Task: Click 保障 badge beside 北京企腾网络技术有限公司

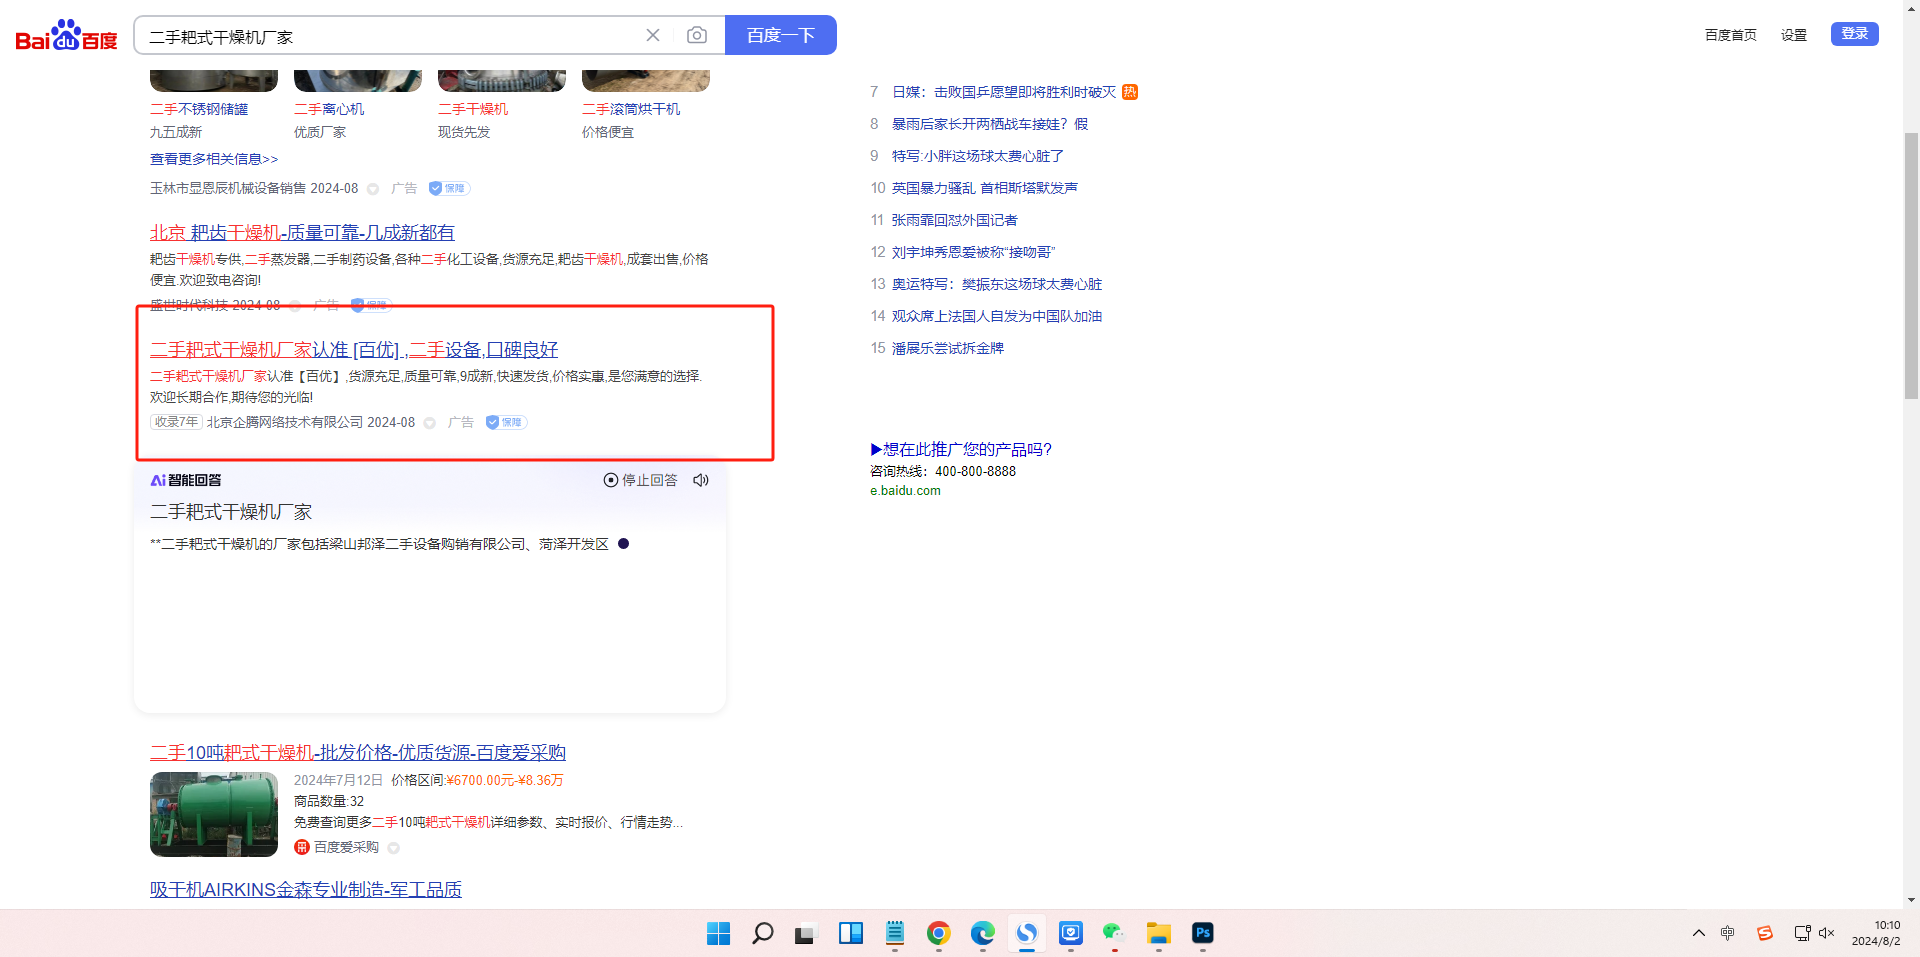Action: [506, 422]
